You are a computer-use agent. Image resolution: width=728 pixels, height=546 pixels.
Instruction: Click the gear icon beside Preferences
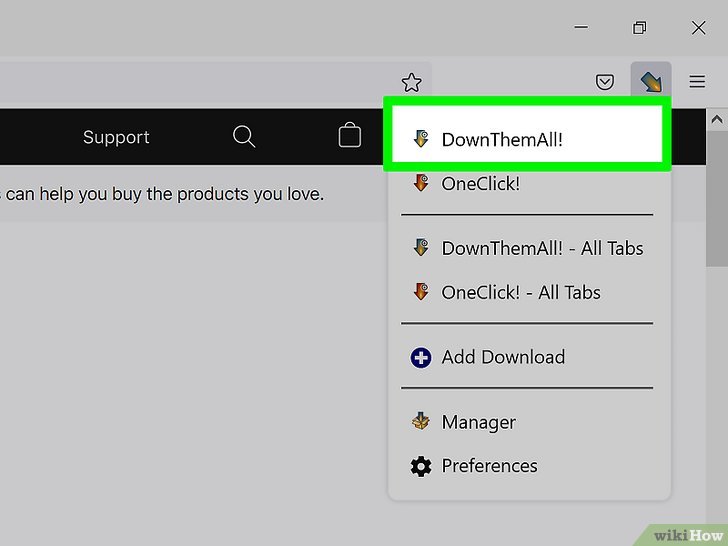tap(421, 466)
